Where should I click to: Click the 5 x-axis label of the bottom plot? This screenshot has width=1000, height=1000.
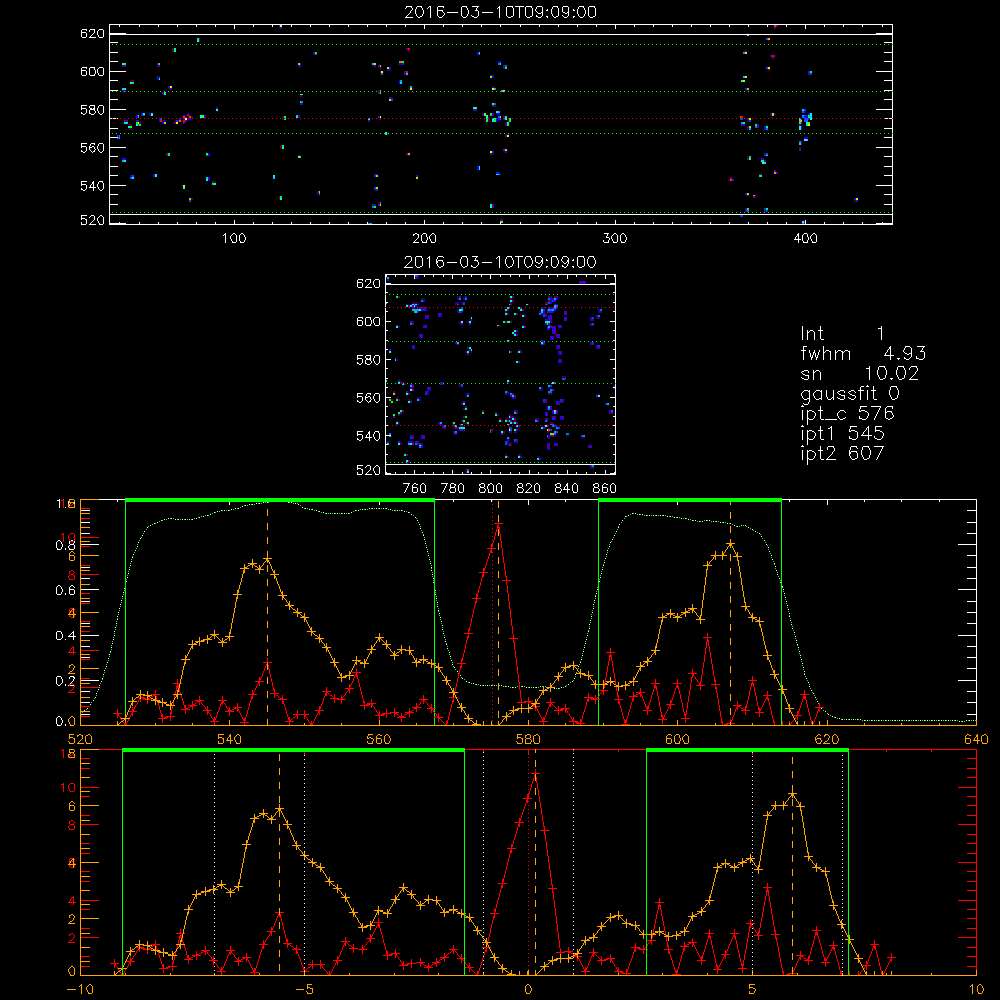pos(753,990)
